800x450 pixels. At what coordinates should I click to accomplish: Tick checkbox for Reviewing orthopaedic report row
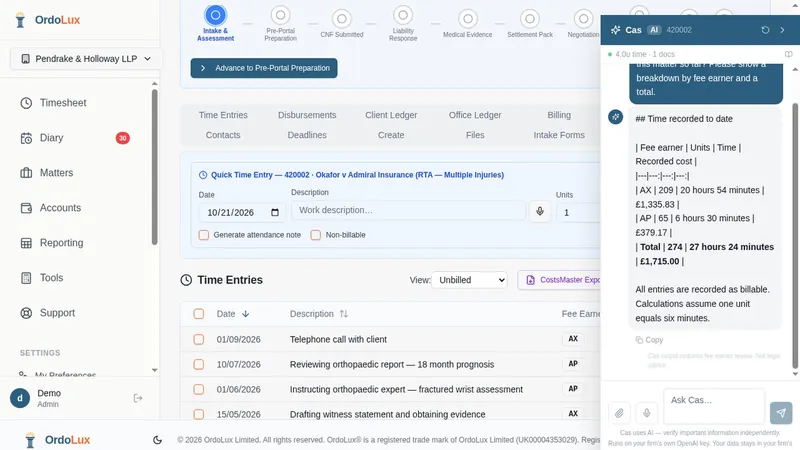click(x=198, y=364)
